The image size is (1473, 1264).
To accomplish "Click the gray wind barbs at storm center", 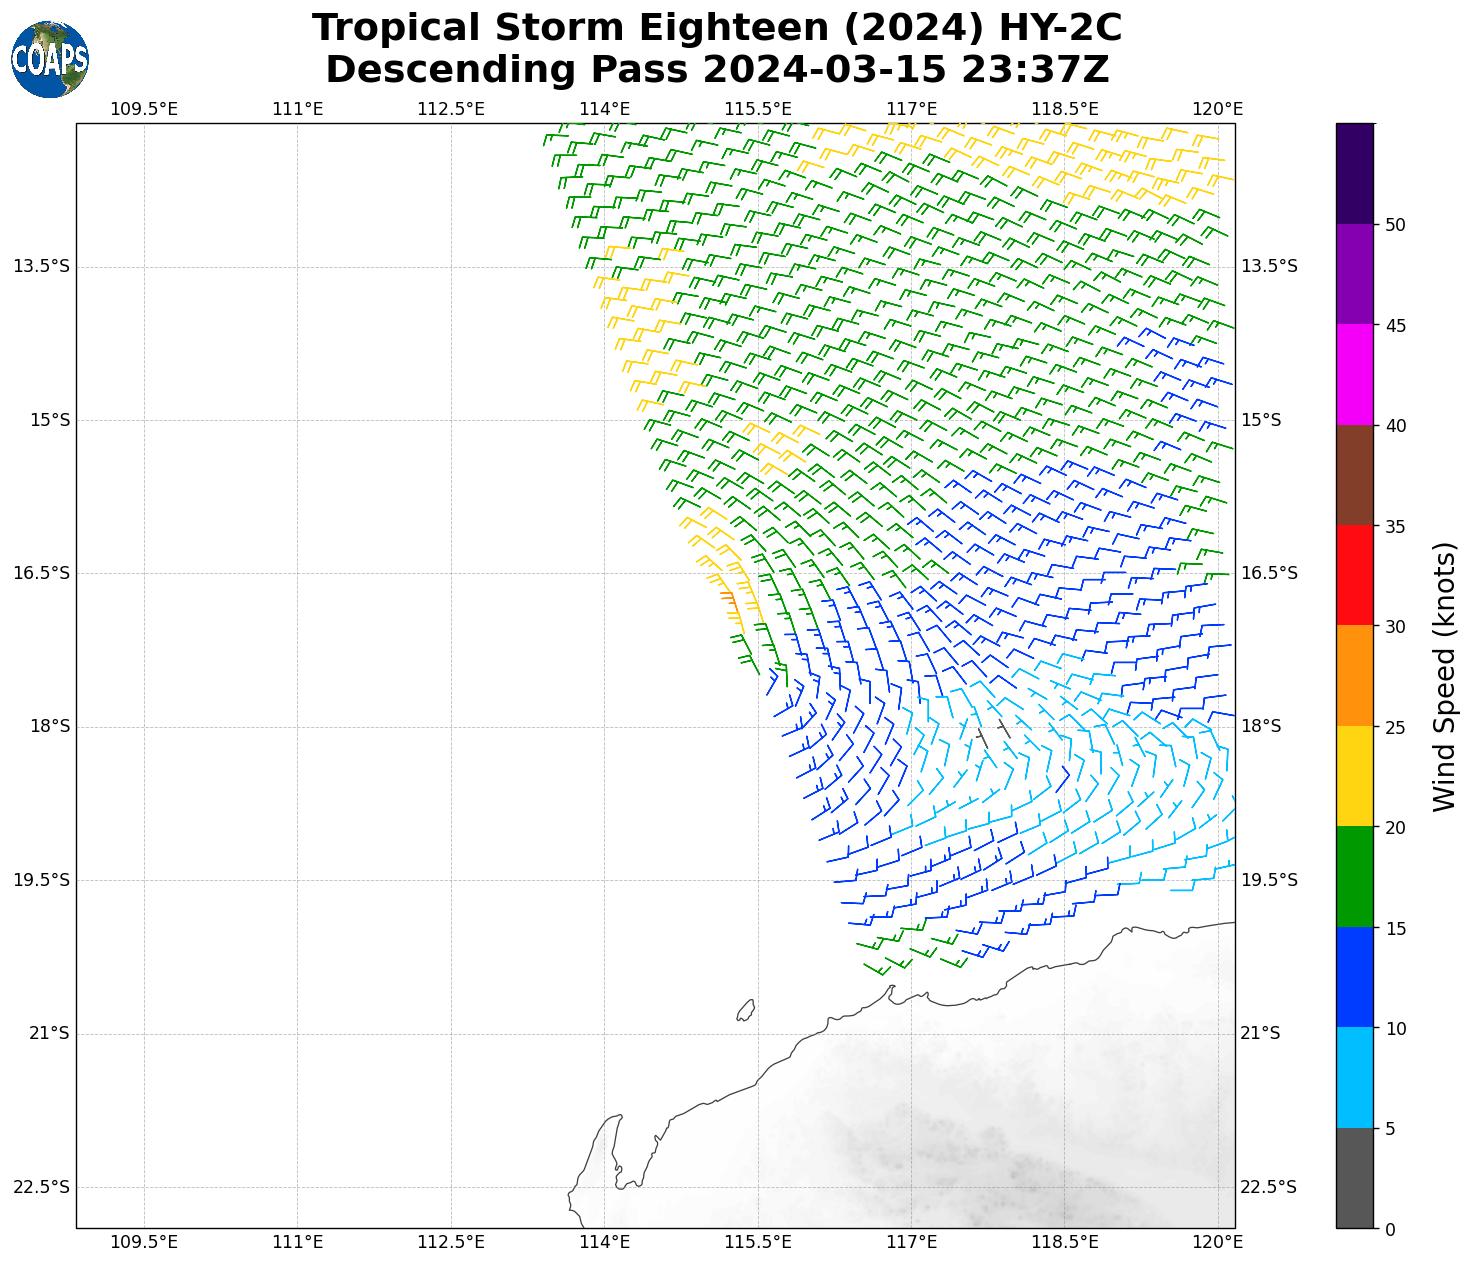I will pyautogui.click(x=993, y=731).
